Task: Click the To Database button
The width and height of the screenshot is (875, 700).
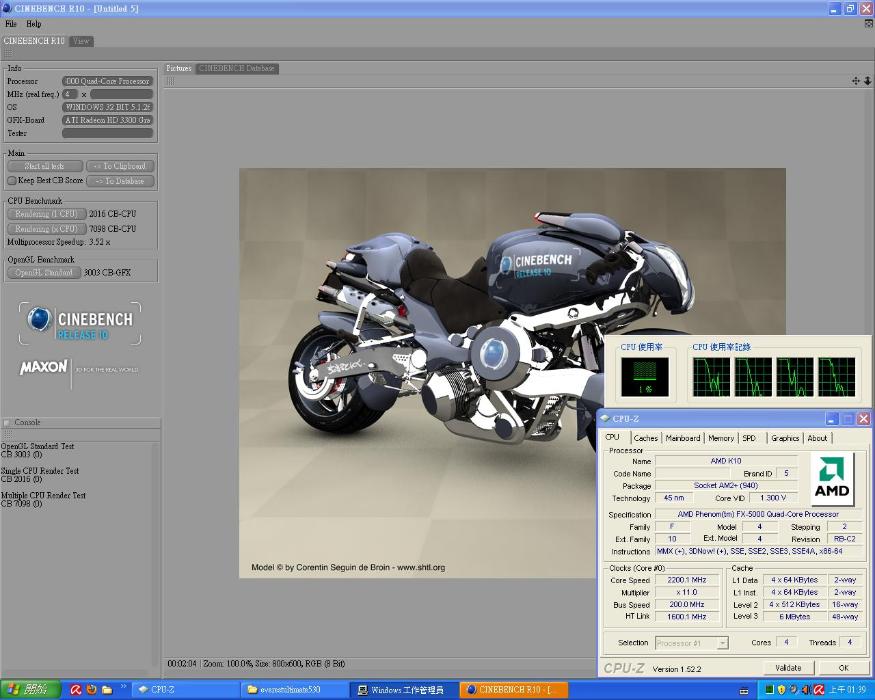Action: point(120,181)
